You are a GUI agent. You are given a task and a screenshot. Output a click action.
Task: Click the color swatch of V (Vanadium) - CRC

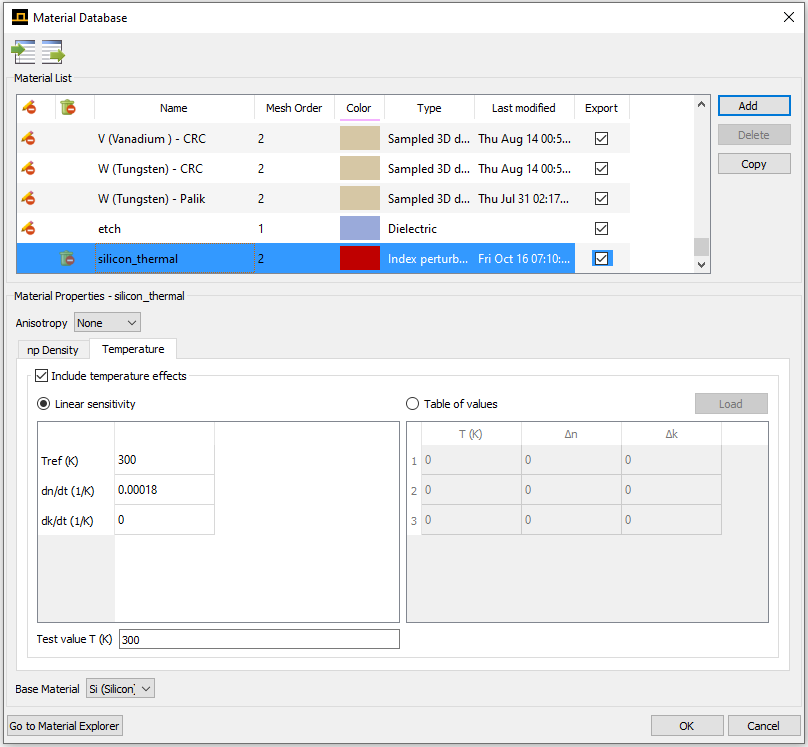(360, 138)
